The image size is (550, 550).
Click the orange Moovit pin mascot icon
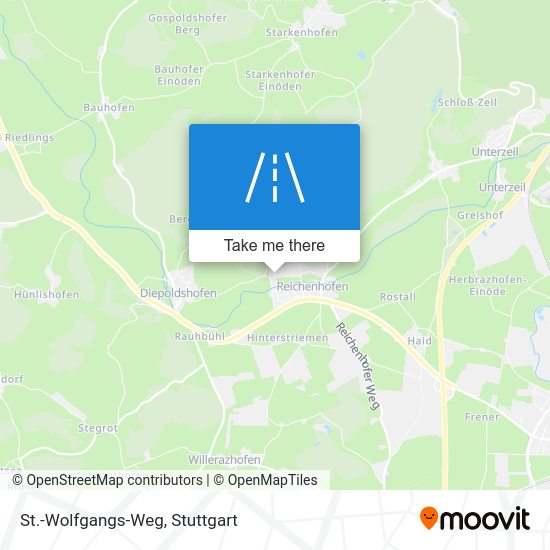[x=429, y=518]
